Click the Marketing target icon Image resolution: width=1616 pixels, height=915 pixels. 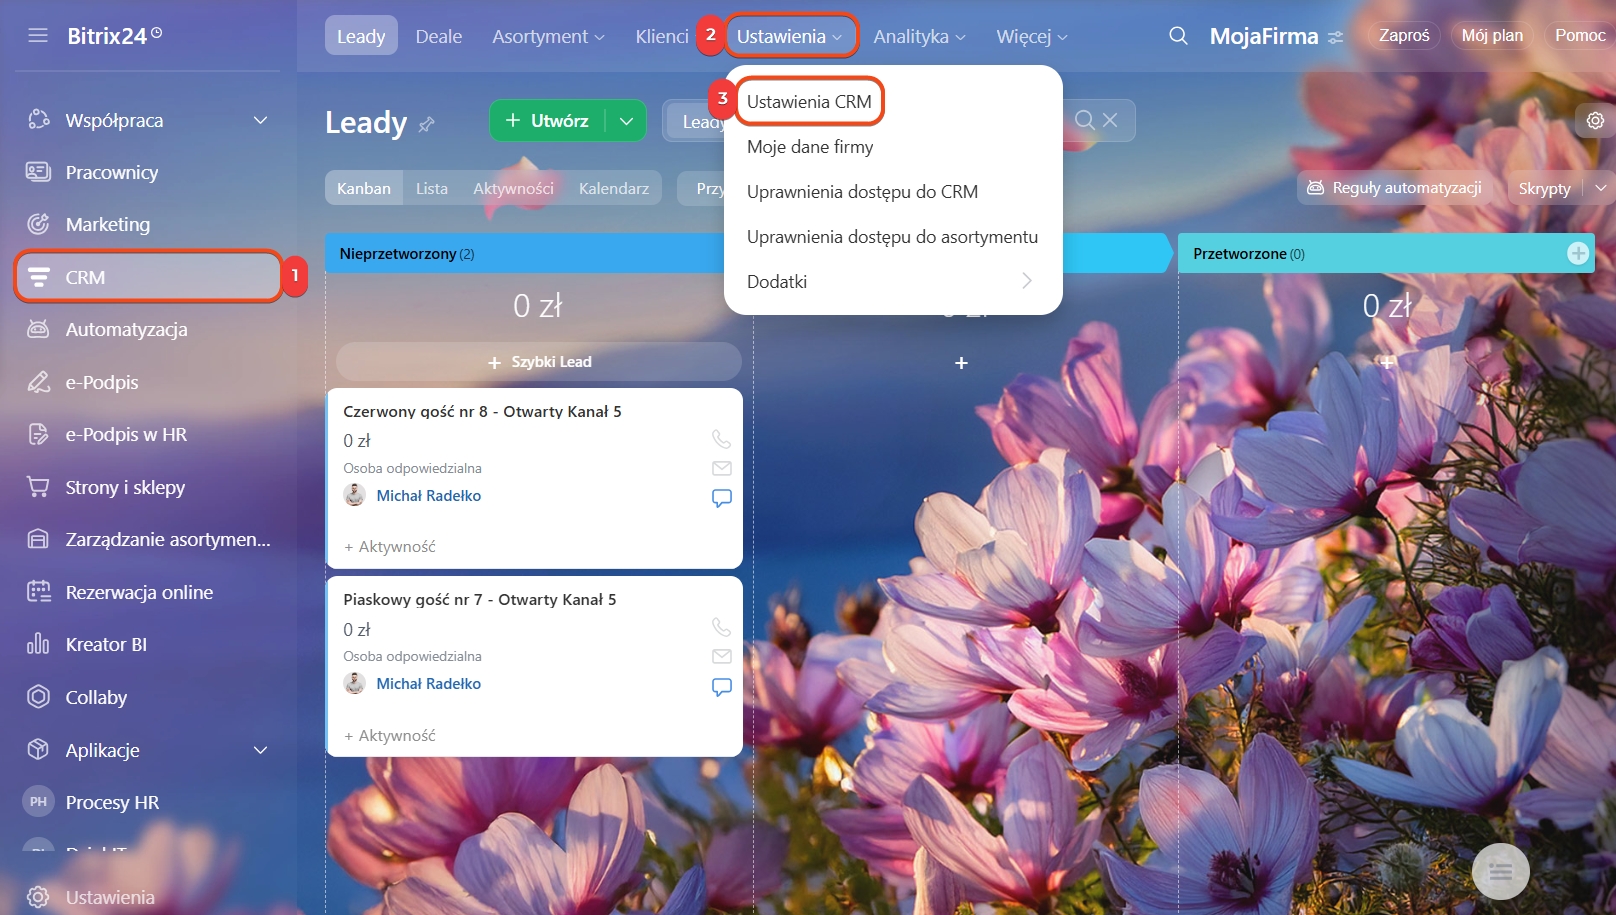[38, 224]
